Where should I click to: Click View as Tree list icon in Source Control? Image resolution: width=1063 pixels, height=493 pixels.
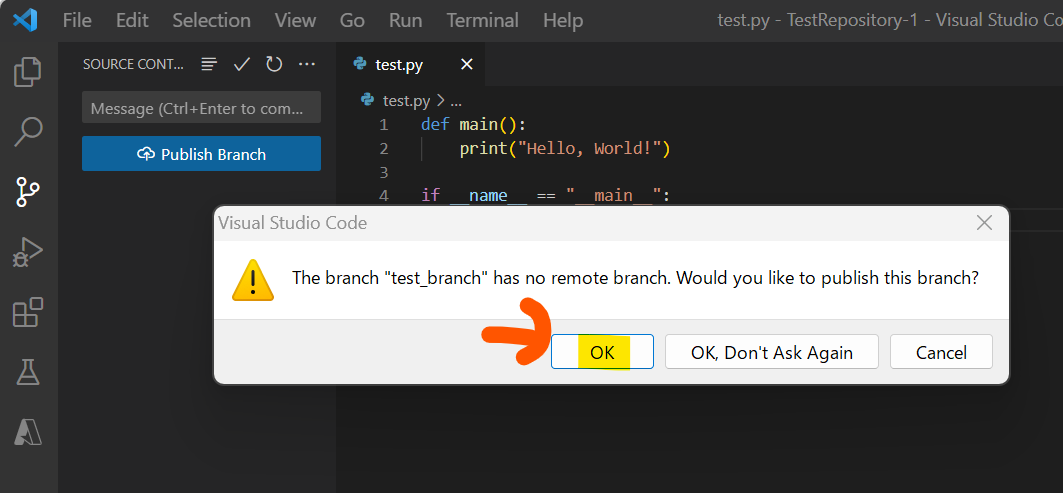tap(209, 64)
